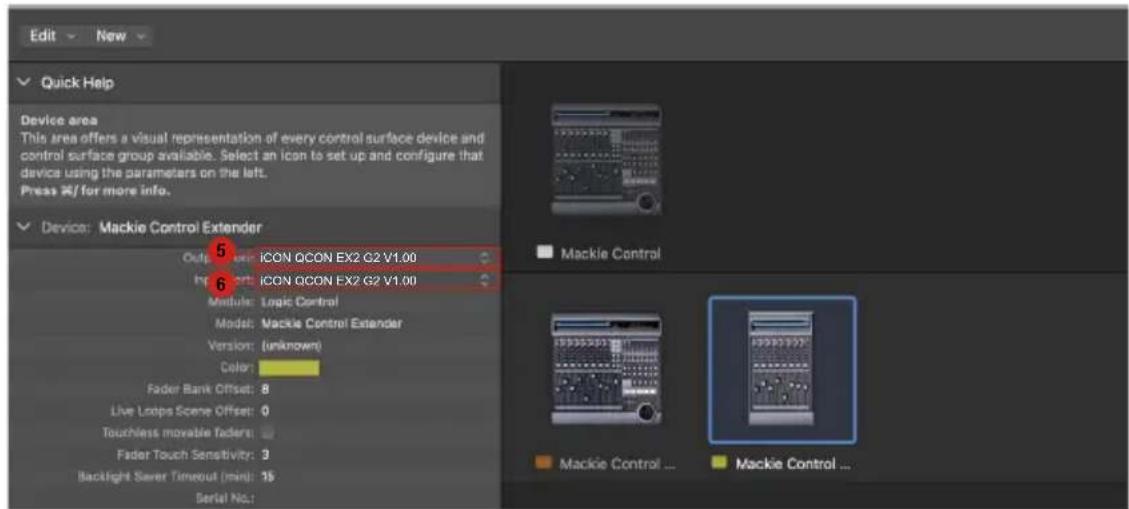Click white color square beside Mackie Control label

point(545,252)
